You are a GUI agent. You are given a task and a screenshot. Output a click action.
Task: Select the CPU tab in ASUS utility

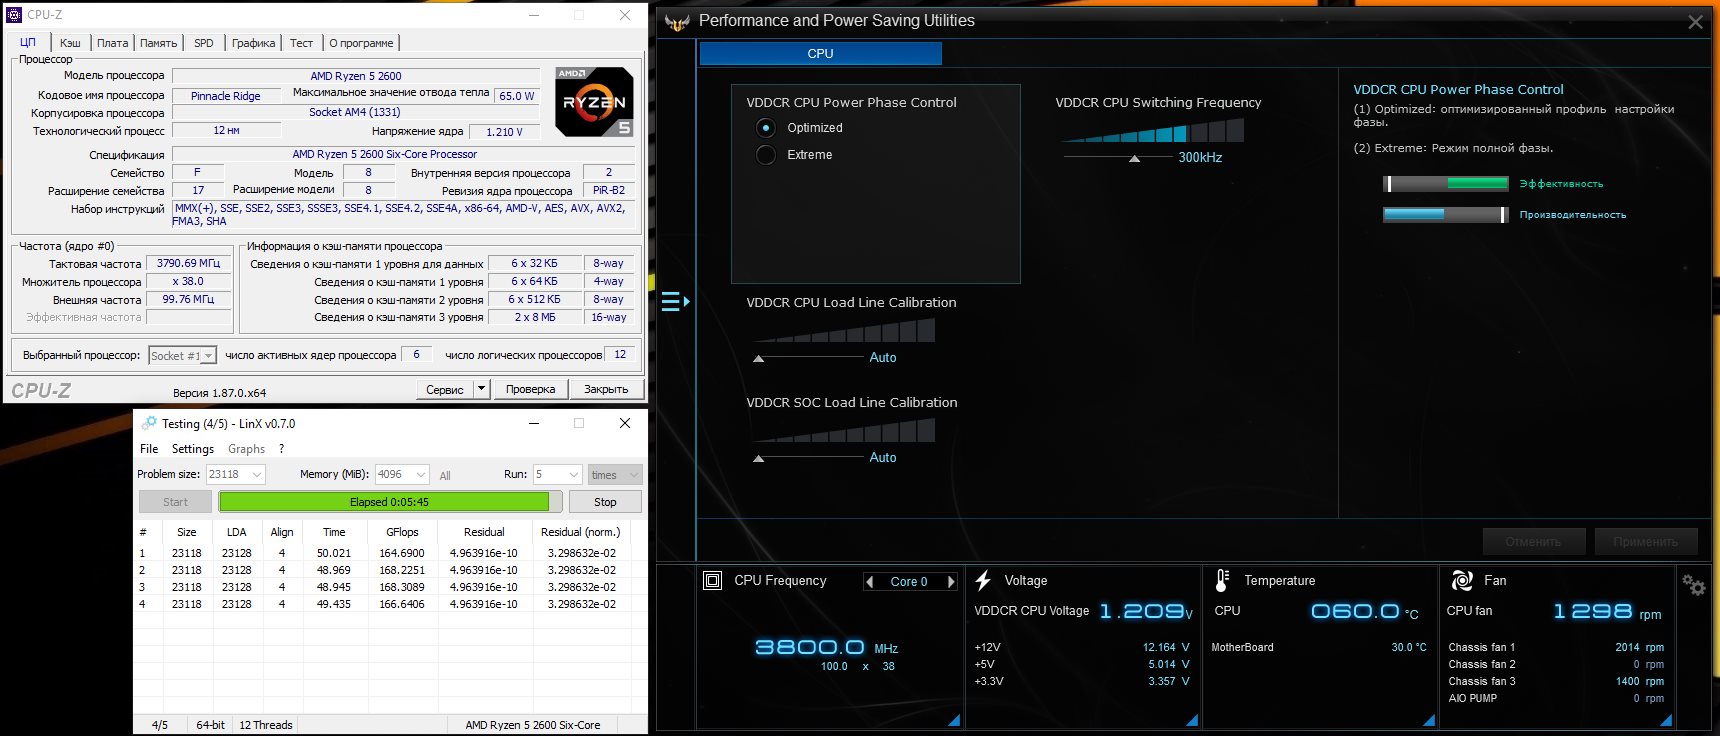click(820, 53)
